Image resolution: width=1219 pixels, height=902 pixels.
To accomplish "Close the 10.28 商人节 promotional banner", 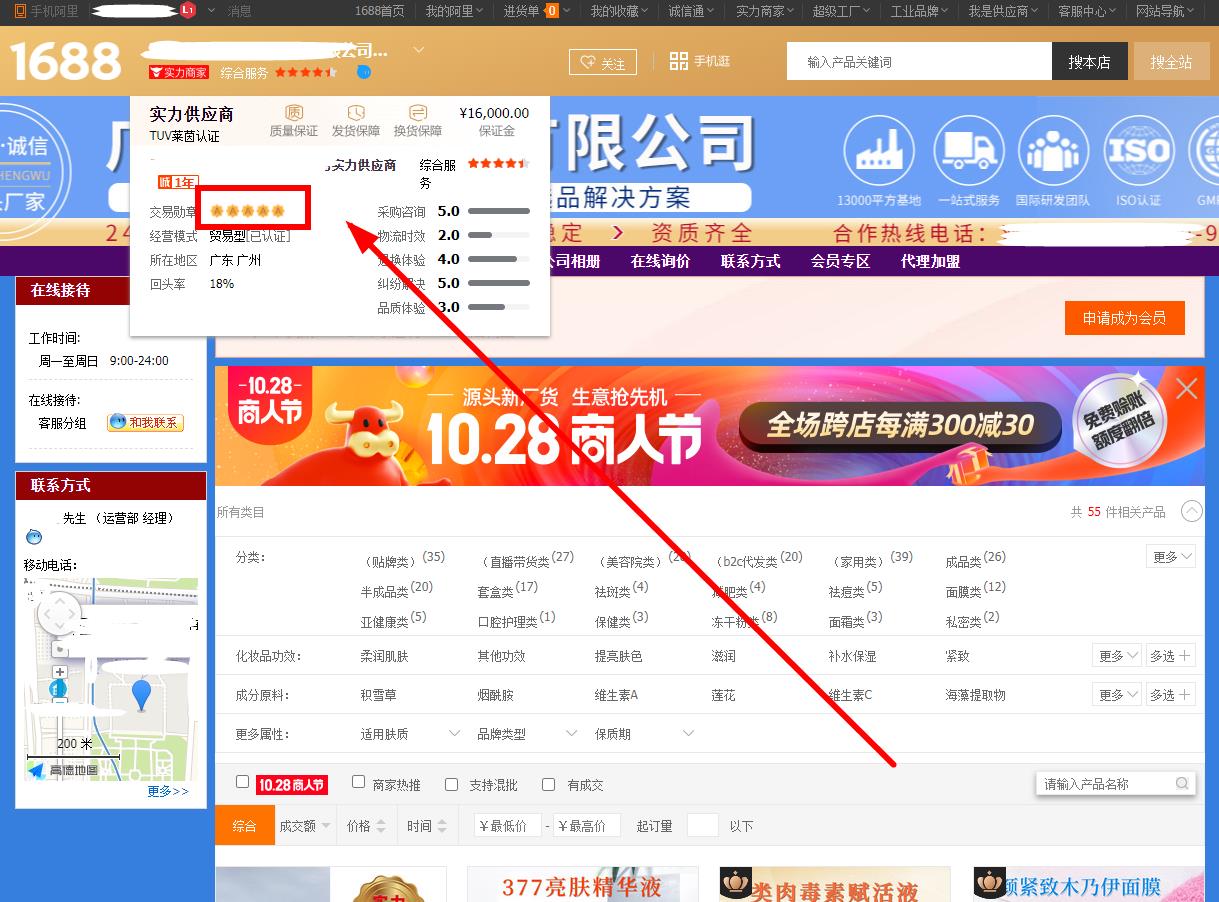I will click(1186, 389).
